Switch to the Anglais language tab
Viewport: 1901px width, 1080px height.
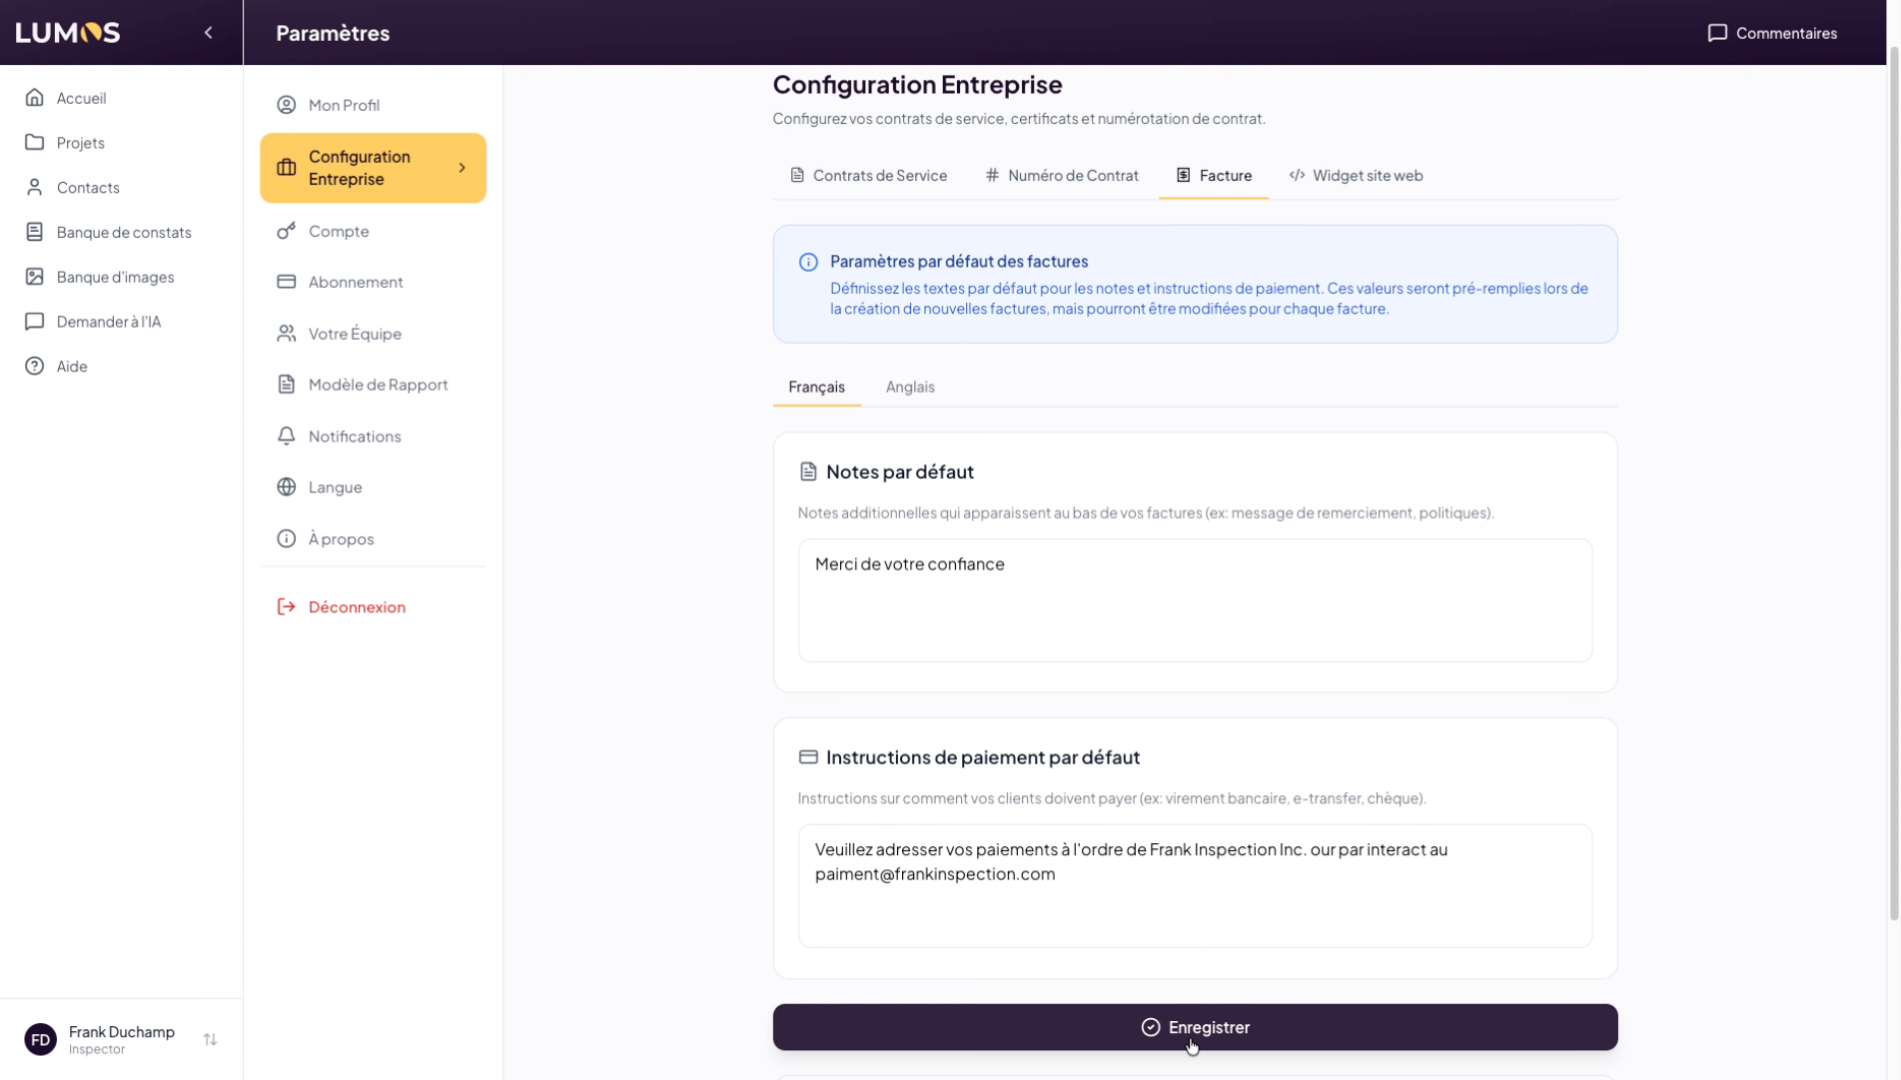tap(909, 387)
